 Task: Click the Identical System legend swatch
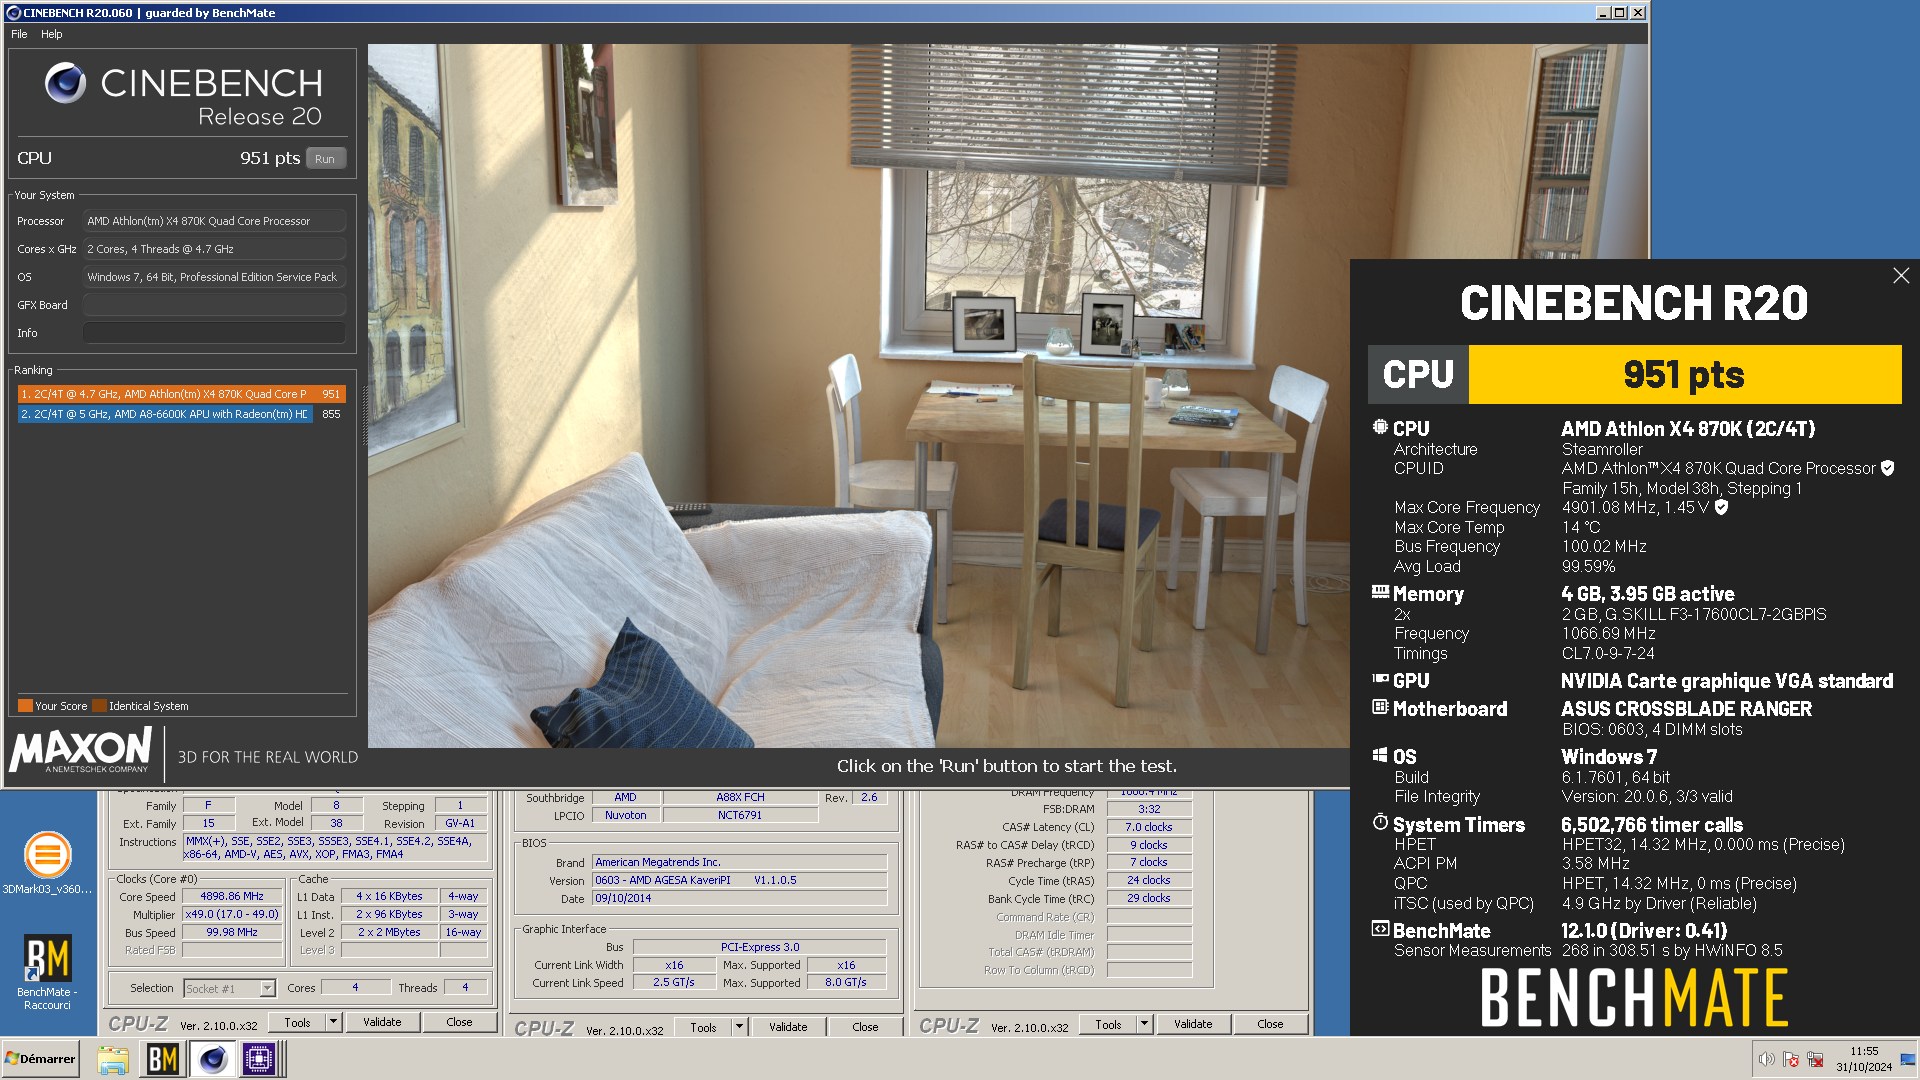pyautogui.click(x=100, y=706)
